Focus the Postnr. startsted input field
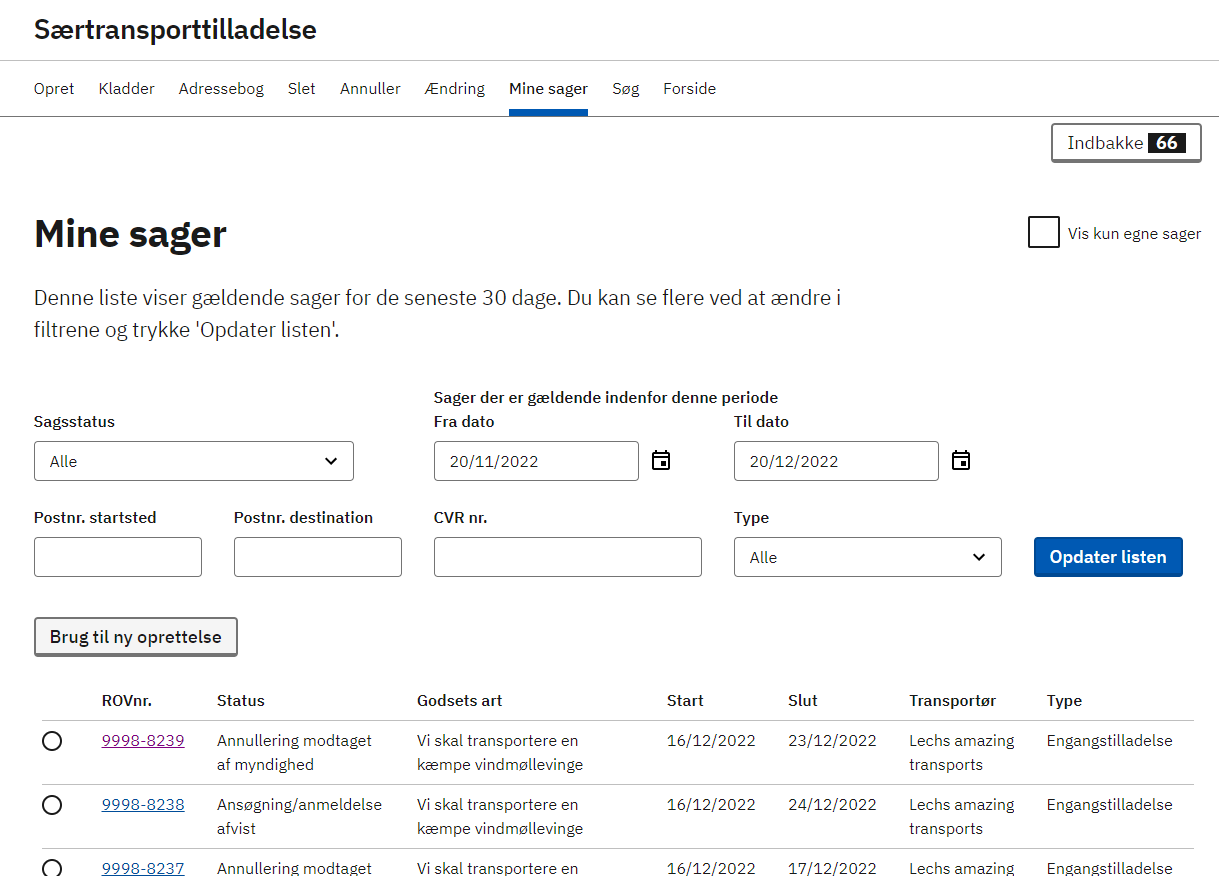This screenshot has height=876, width=1219. pyautogui.click(x=118, y=557)
